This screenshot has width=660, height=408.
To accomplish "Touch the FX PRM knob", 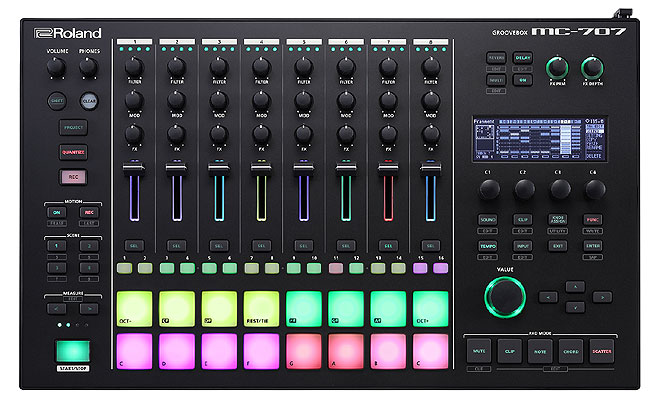I will (557, 68).
